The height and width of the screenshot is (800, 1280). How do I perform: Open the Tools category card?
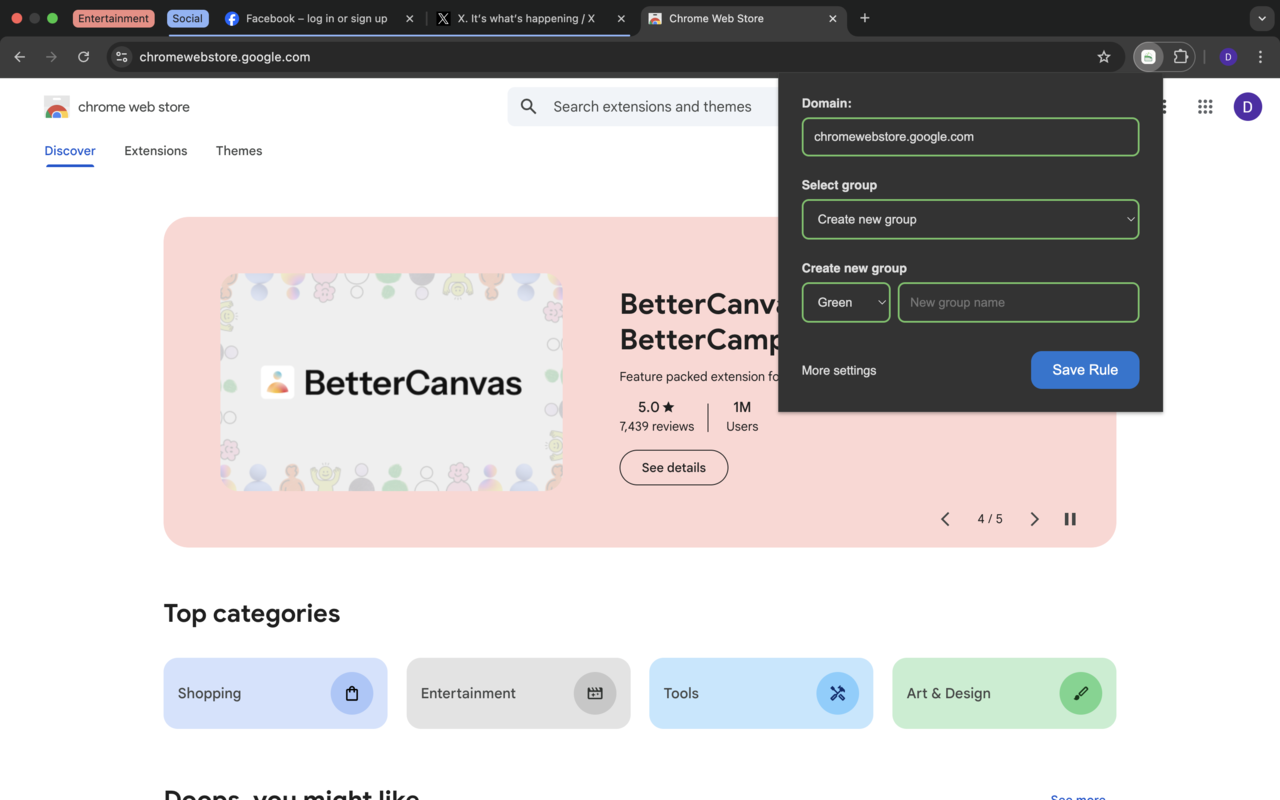761,693
